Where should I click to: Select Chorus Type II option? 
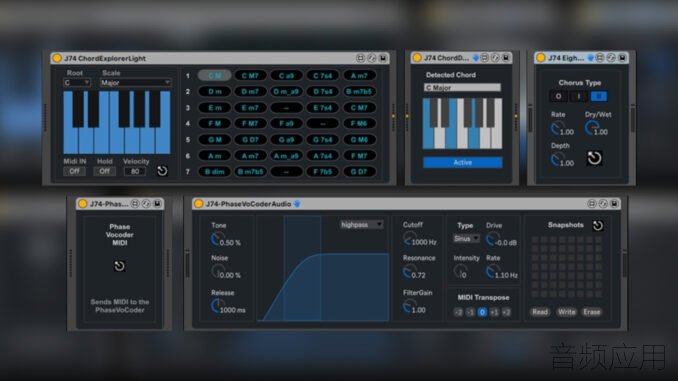pos(599,96)
